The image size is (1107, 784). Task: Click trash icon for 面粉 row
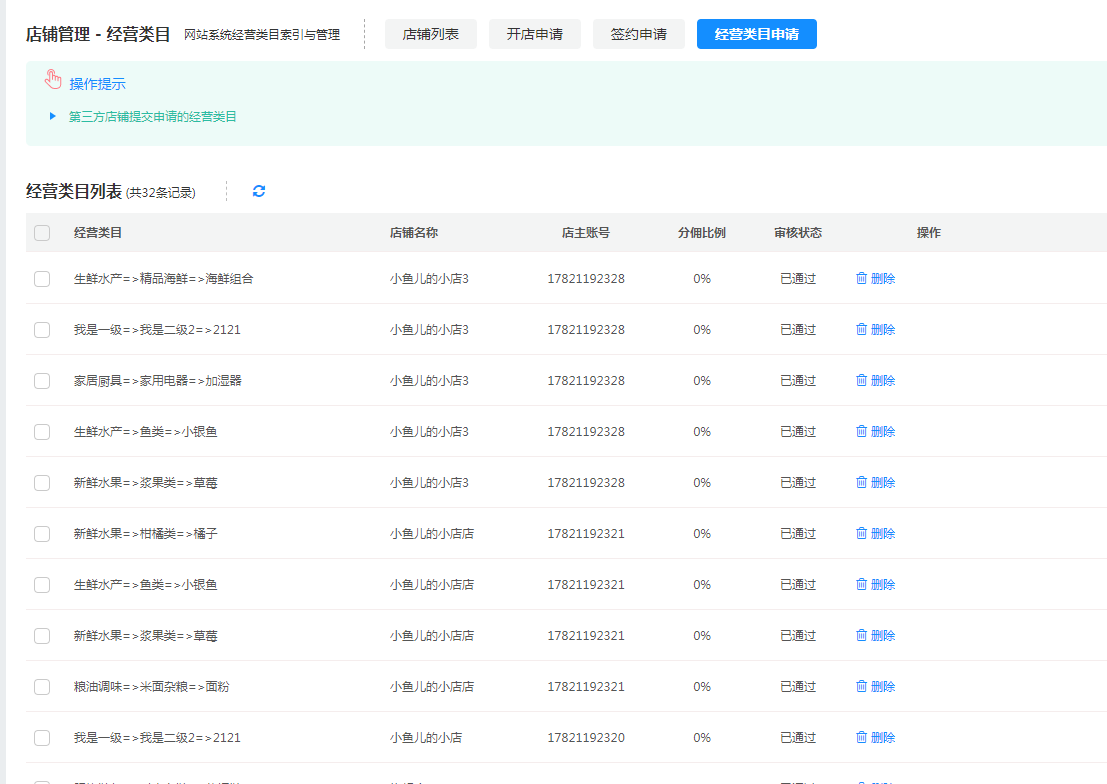click(x=861, y=686)
